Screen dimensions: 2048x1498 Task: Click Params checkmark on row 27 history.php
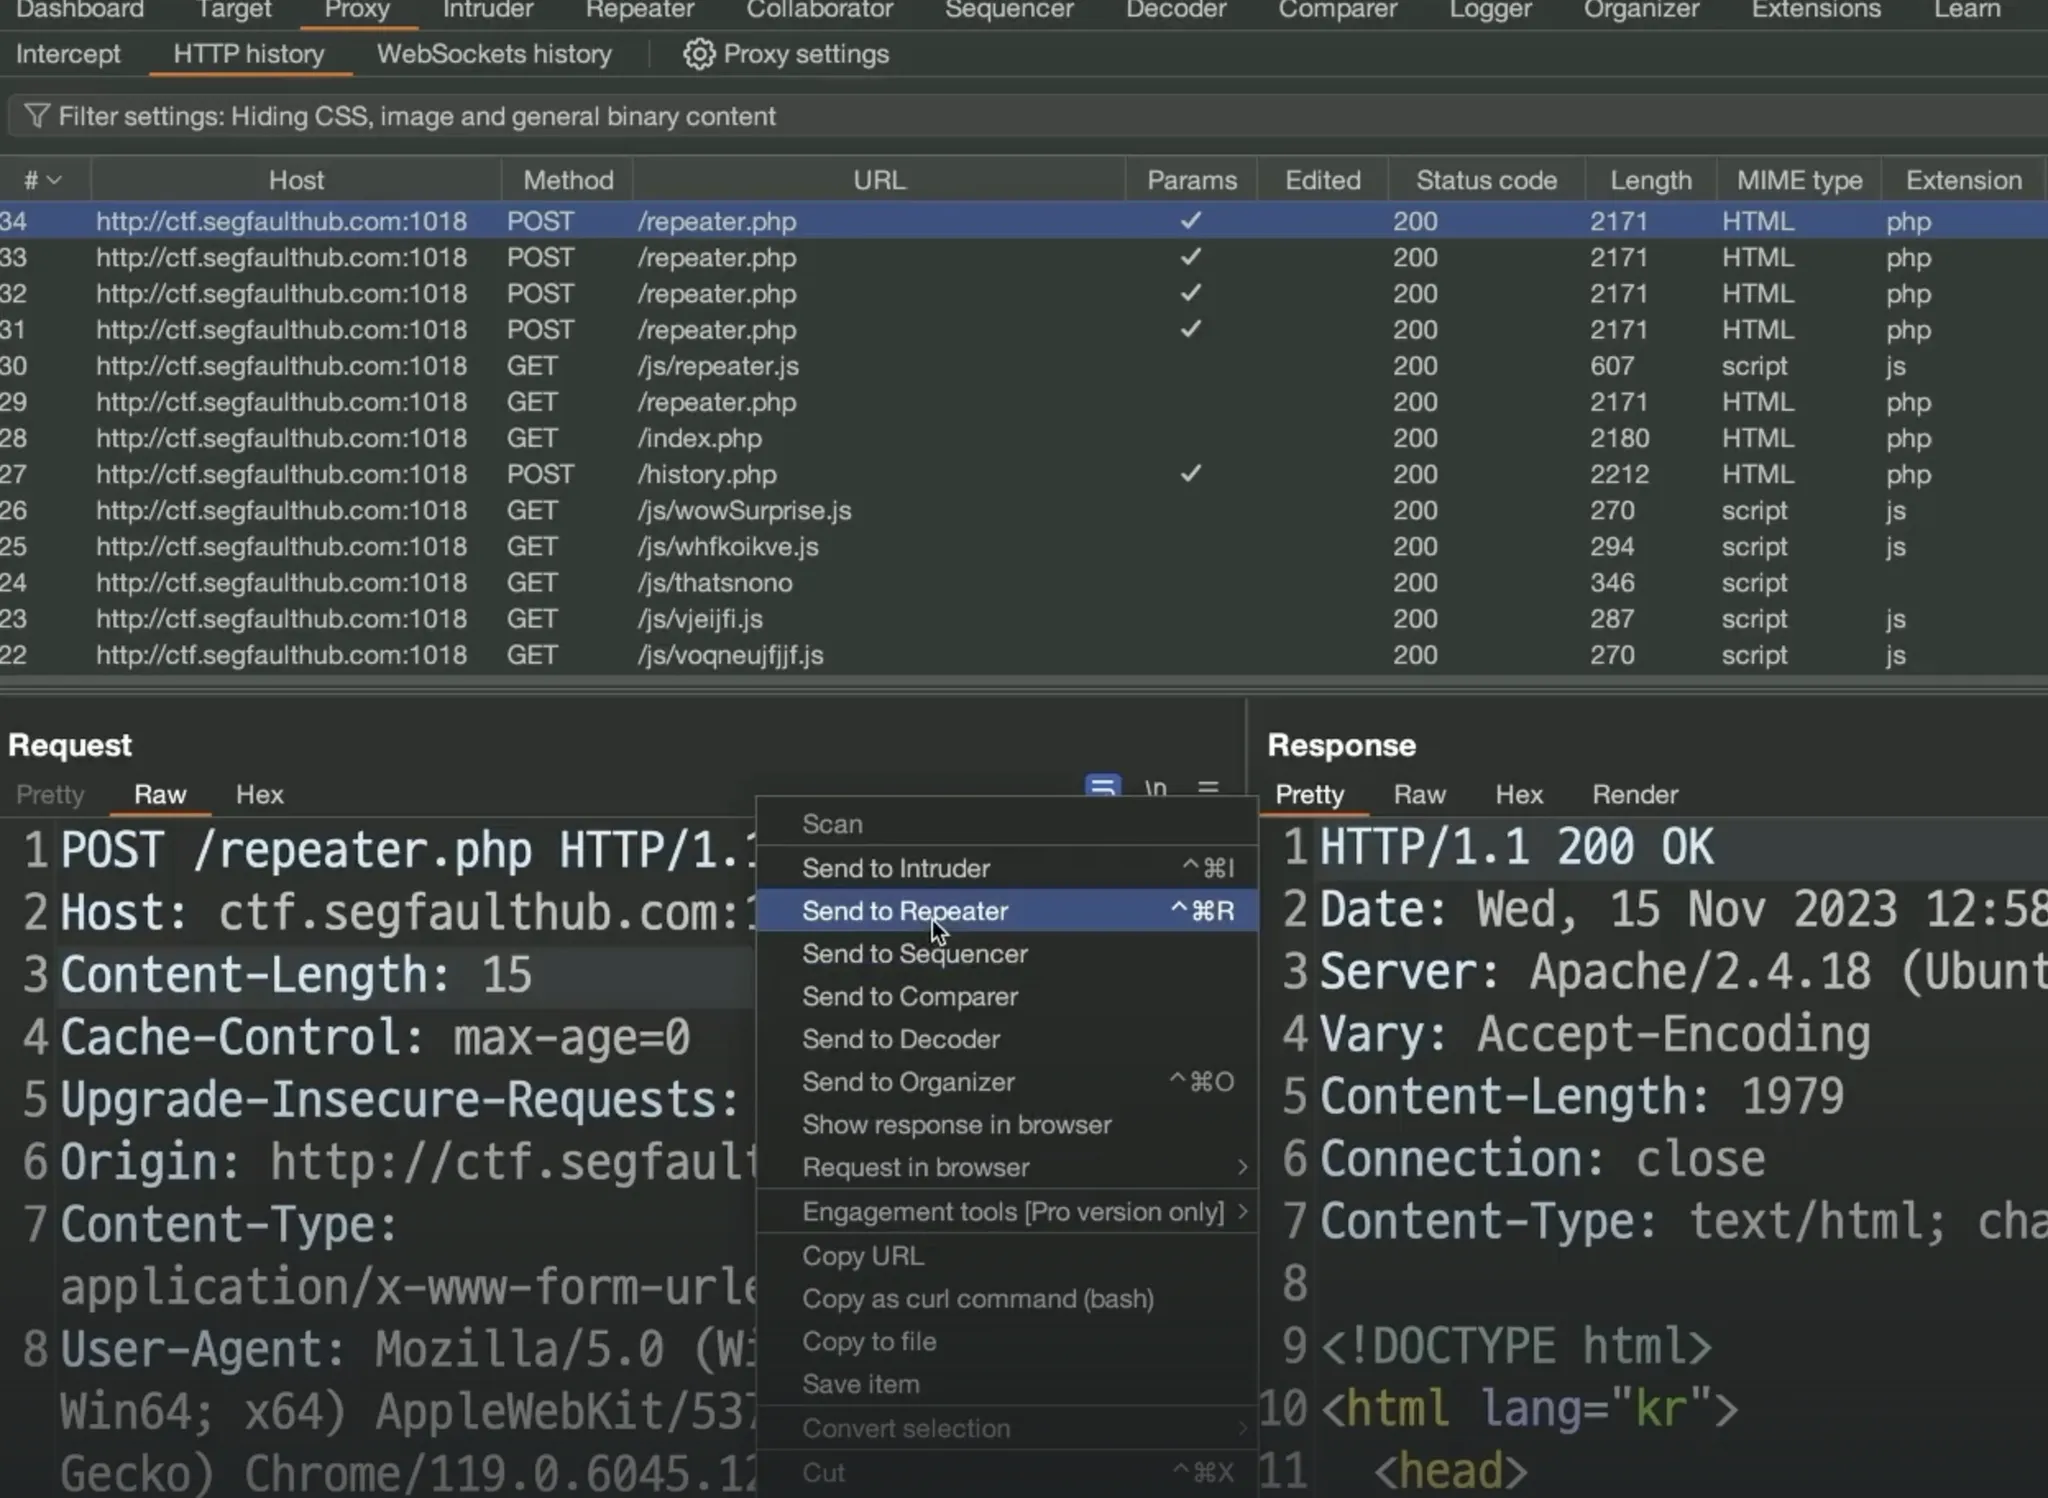[x=1190, y=473]
